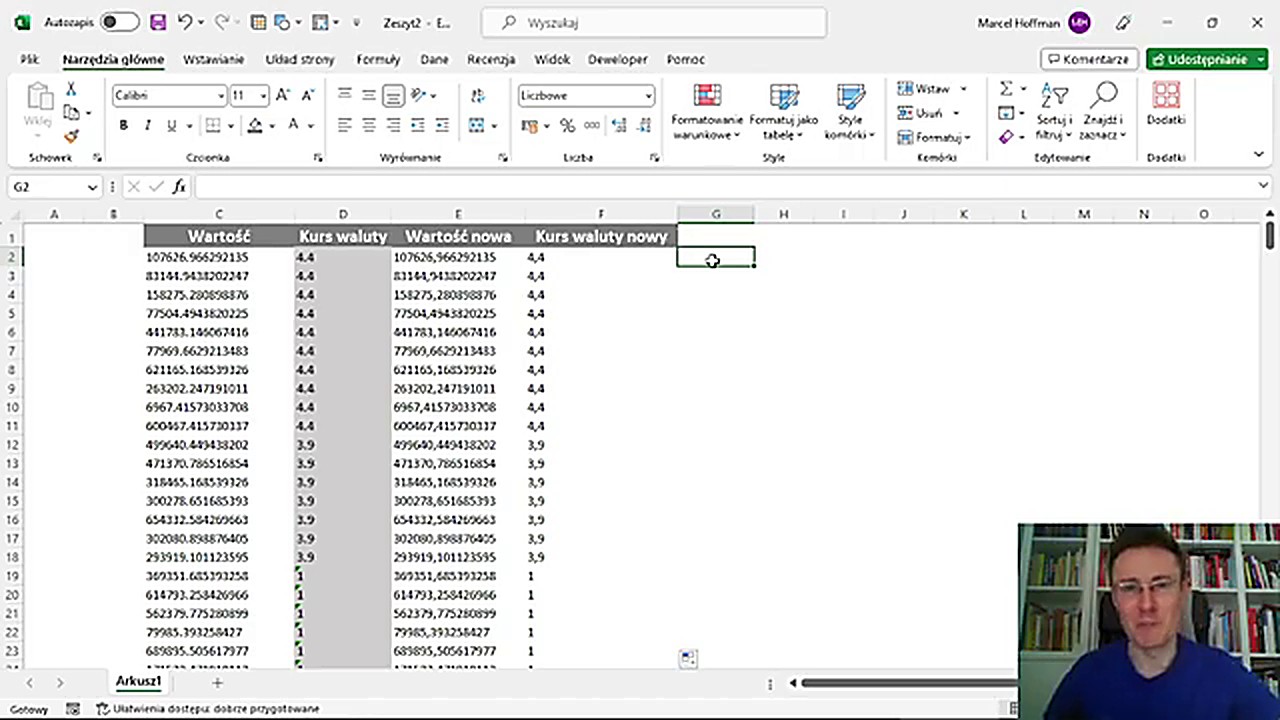
Task: Toggle italic formatting
Action: pos(147,125)
